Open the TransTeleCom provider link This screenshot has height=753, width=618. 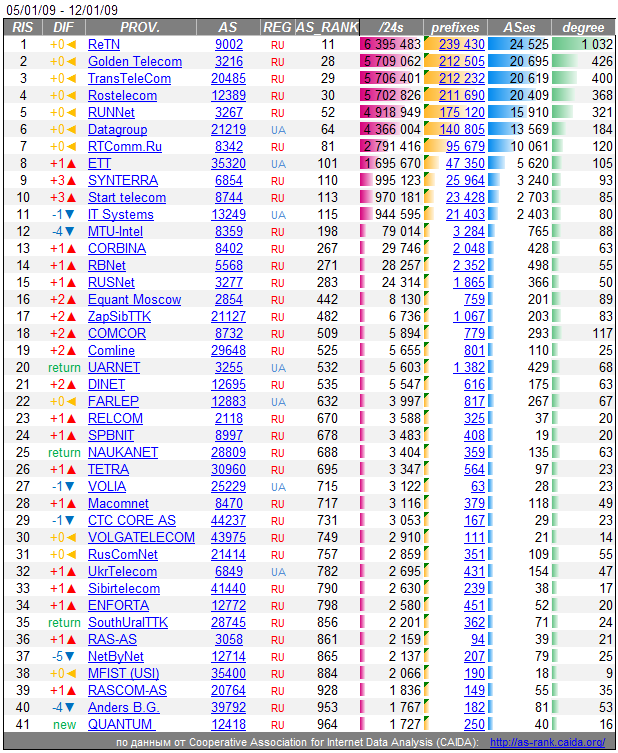pos(129,79)
